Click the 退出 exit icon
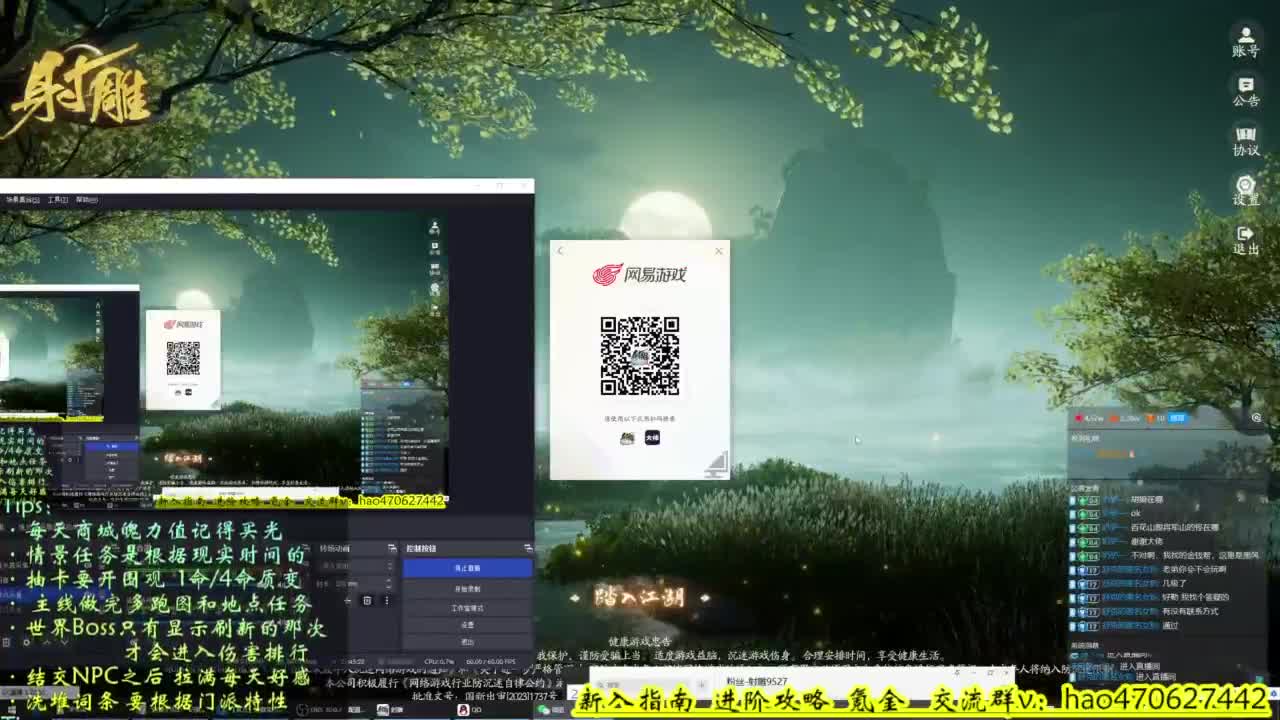1280x720 pixels. pyautogui.click(x=1245, y=241)
